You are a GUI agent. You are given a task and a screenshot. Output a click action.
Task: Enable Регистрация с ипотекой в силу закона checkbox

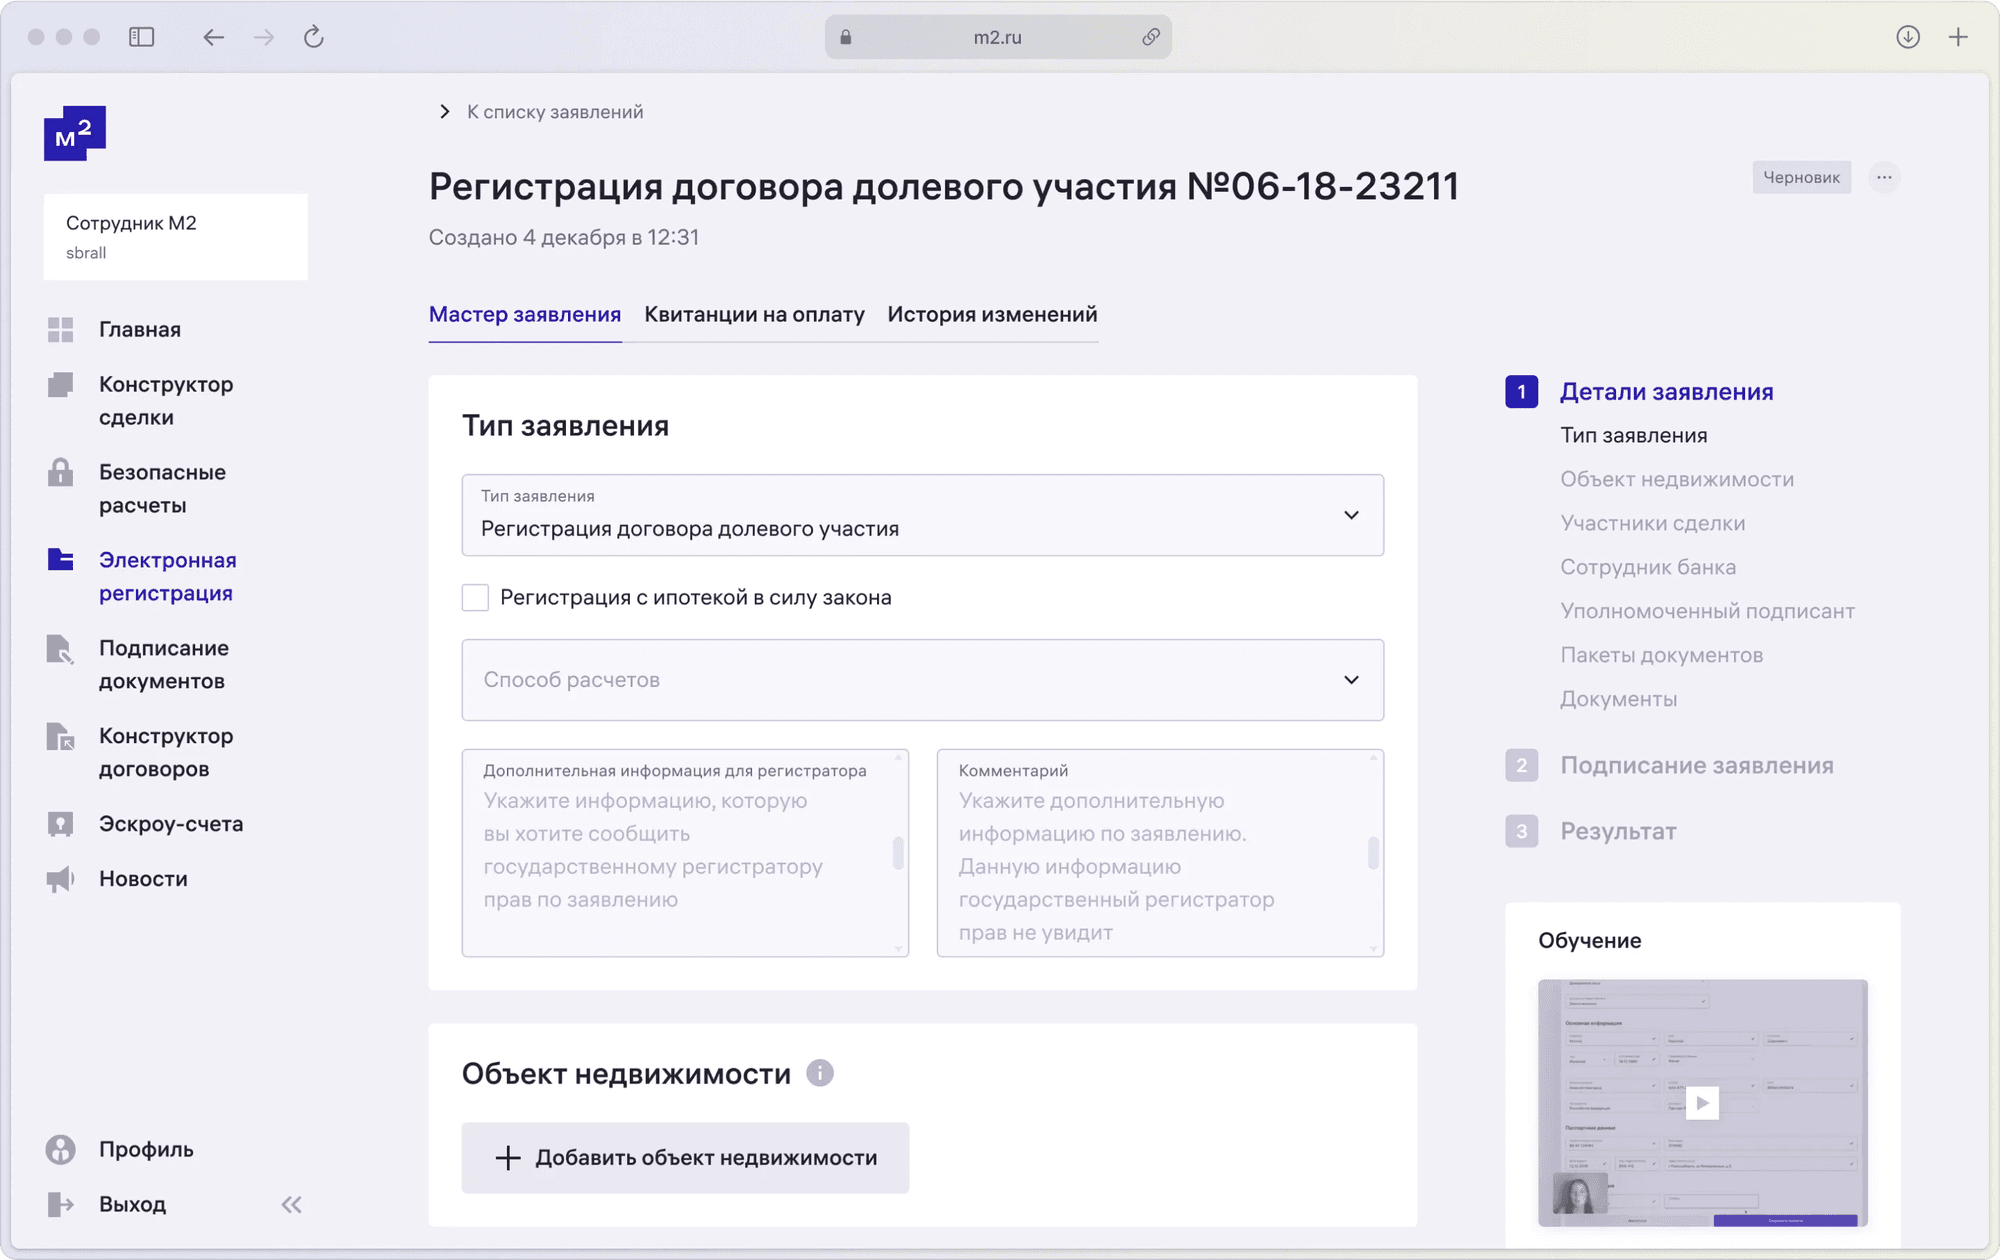pyautogui.click(x=475, y=597)
